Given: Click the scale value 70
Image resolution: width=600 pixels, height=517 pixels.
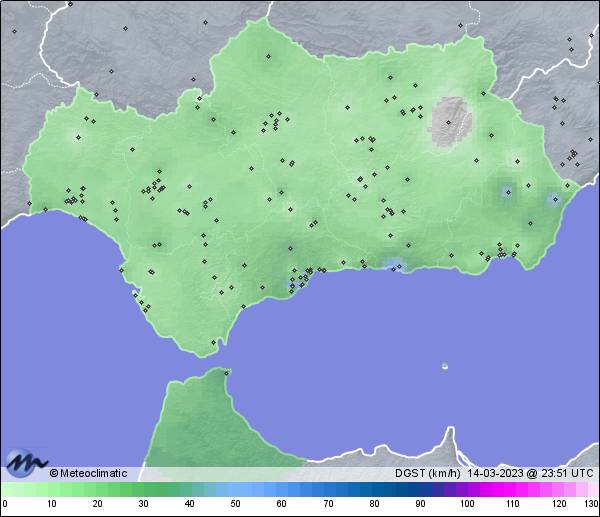Looking at the screenshot, I should pos(328,503).
